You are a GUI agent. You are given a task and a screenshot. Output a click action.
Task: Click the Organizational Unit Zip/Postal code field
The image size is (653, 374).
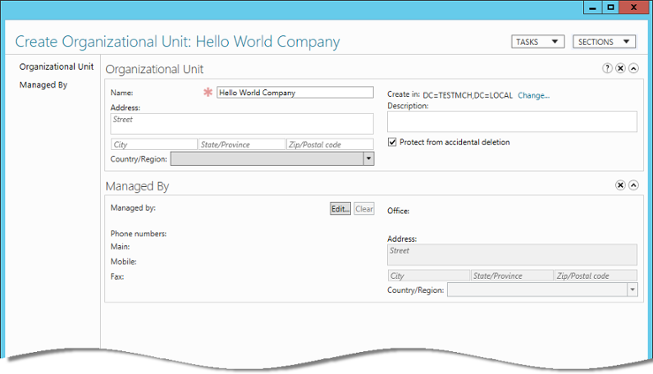point(330,145)
